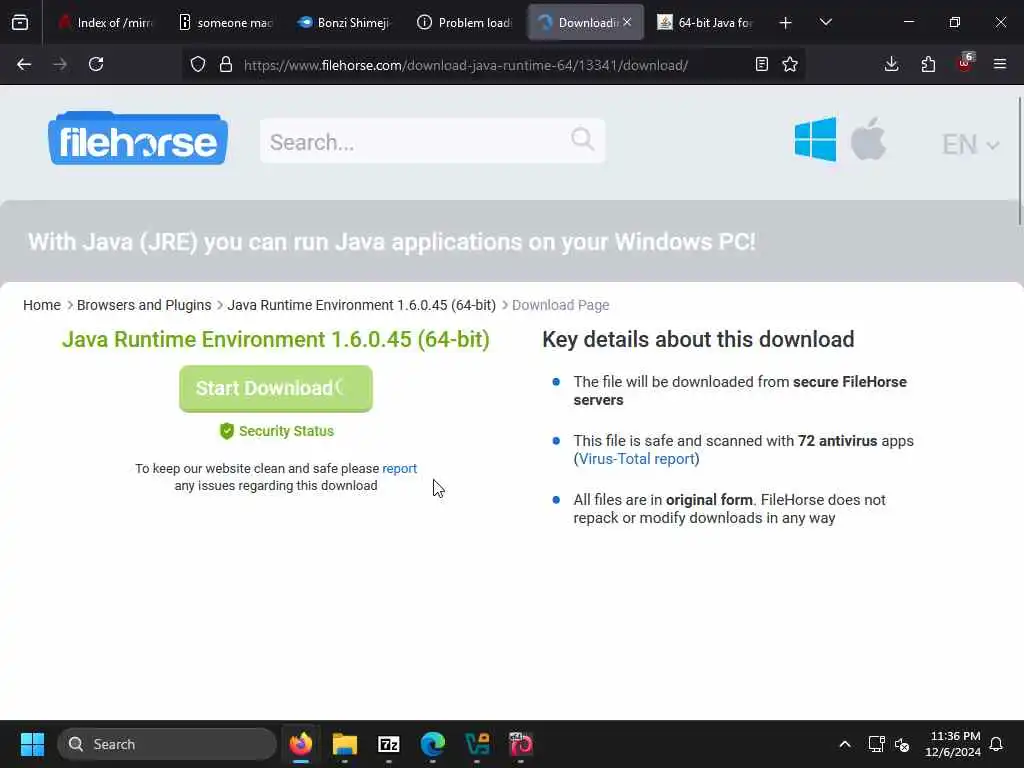The width and height of the screenshot is (1024, 768).
Task: Toggle reader view icon
Action: pos(761,65)
